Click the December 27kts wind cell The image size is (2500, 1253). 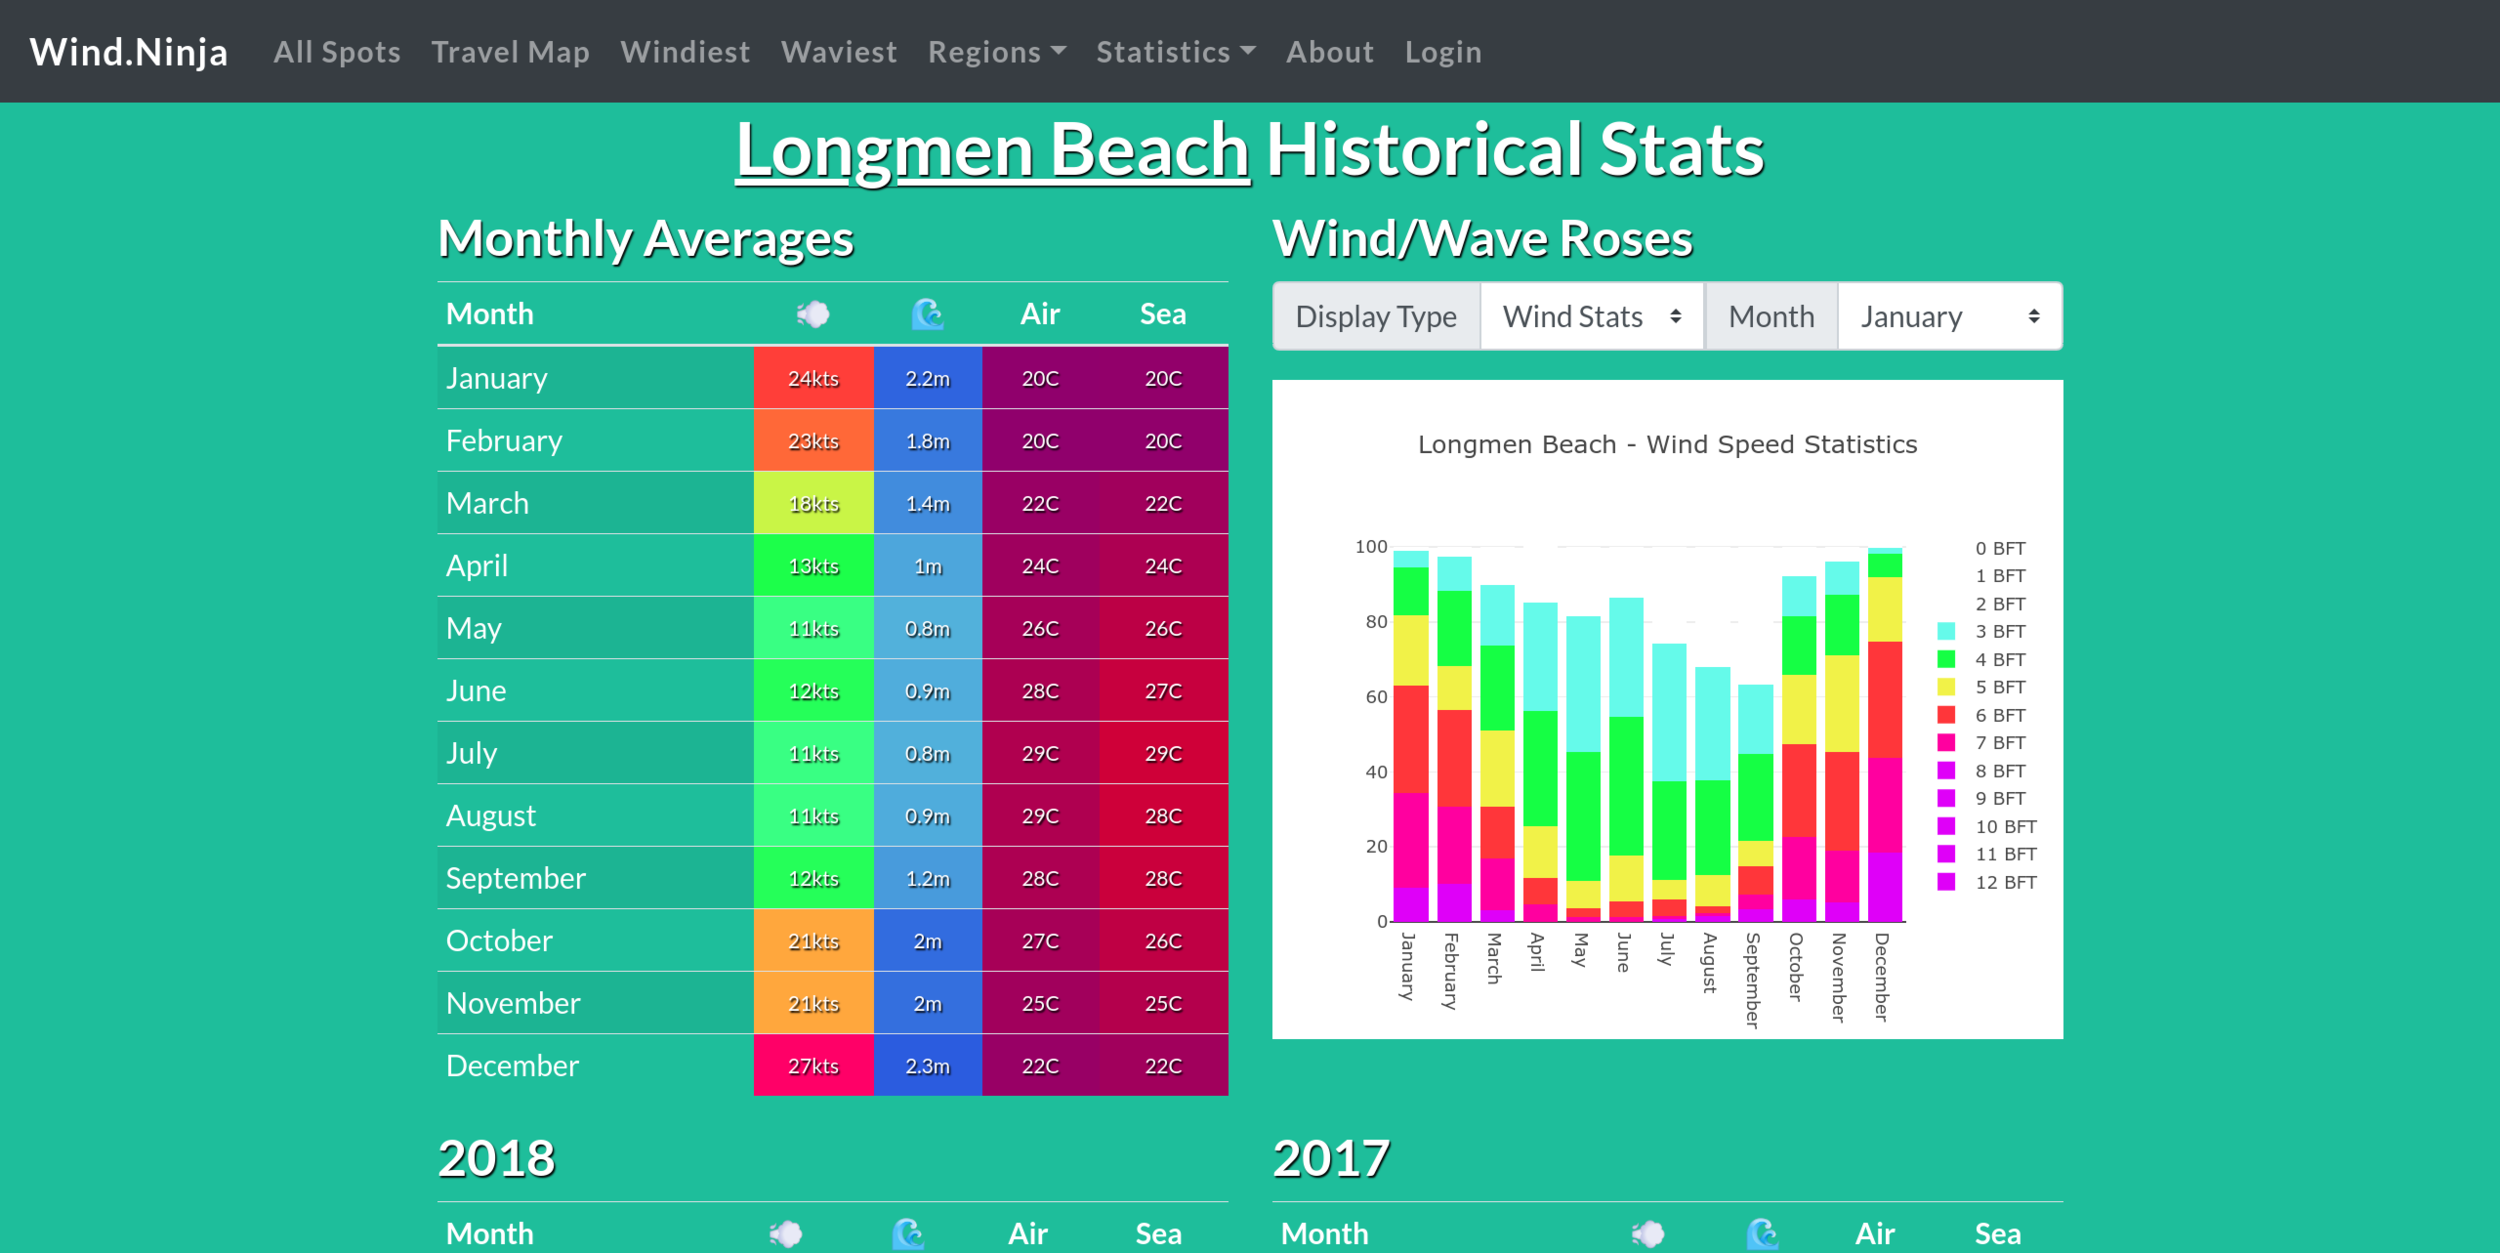click(x=813, y=1066)
